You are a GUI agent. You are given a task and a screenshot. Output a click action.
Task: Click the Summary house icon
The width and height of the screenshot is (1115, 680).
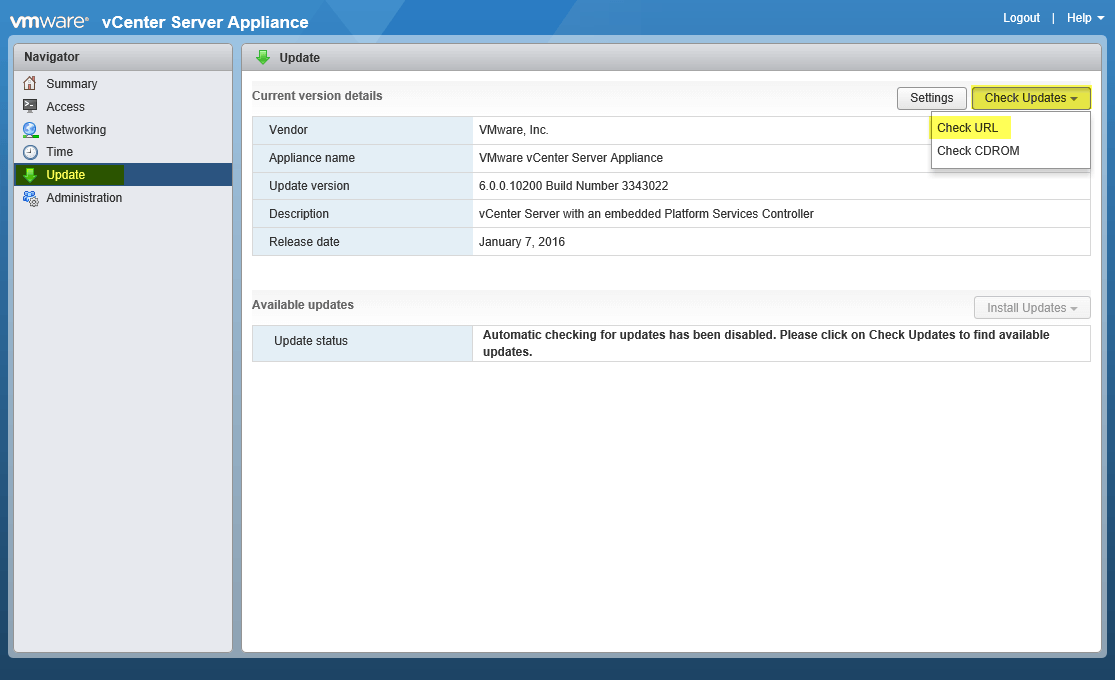click(x=30, y=83)
